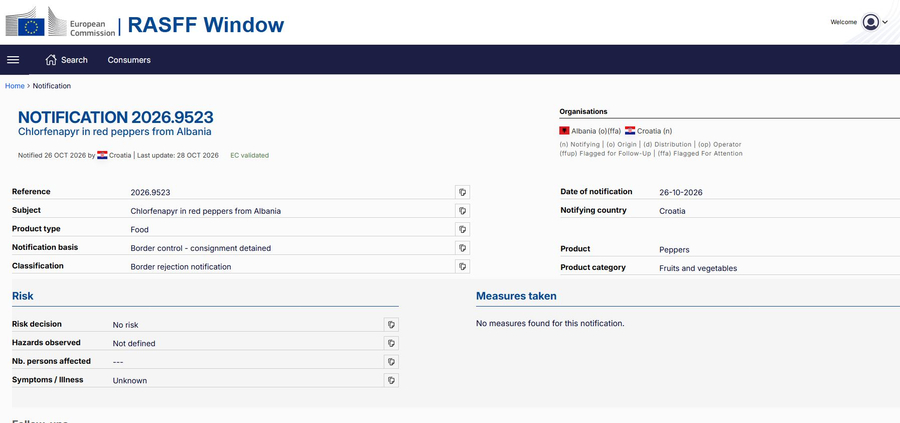Click the Organisations header label
900x423 pixels.
(583, 111)
